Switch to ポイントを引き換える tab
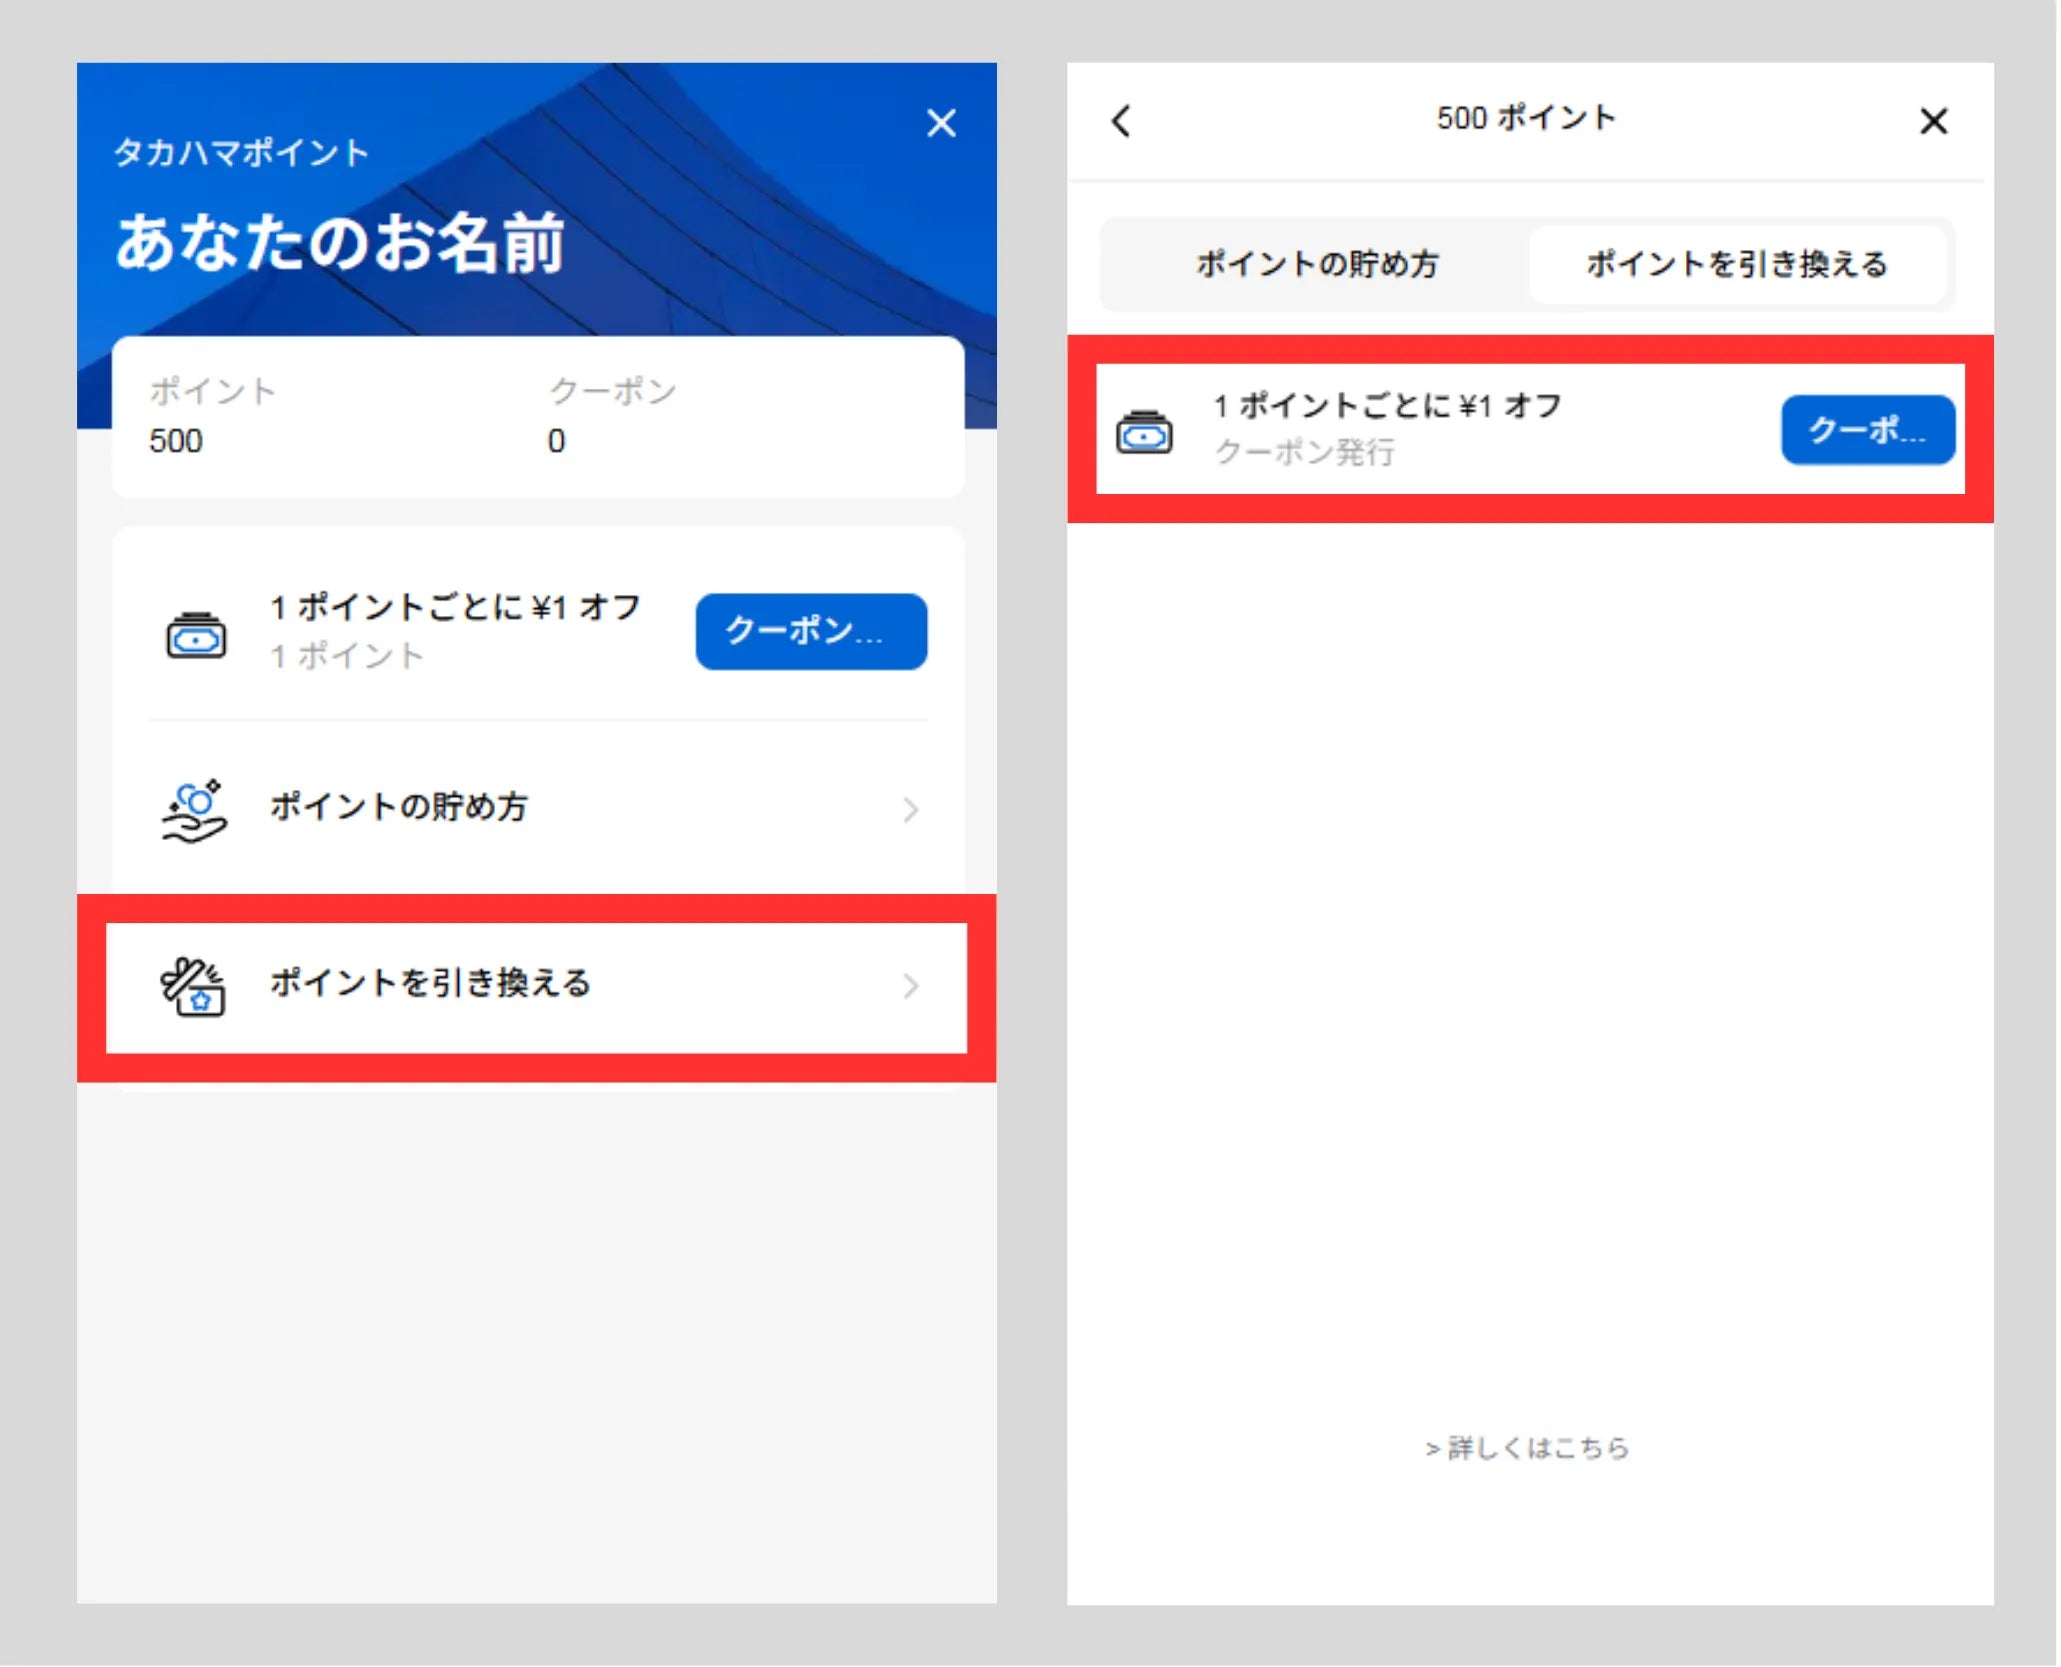 pos(1737,264)
